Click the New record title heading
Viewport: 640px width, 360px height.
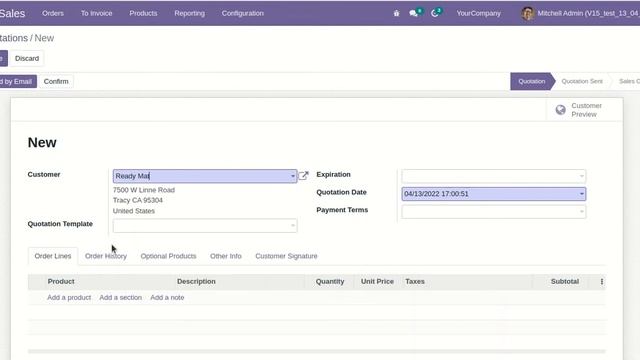click(x=42, y=142)
